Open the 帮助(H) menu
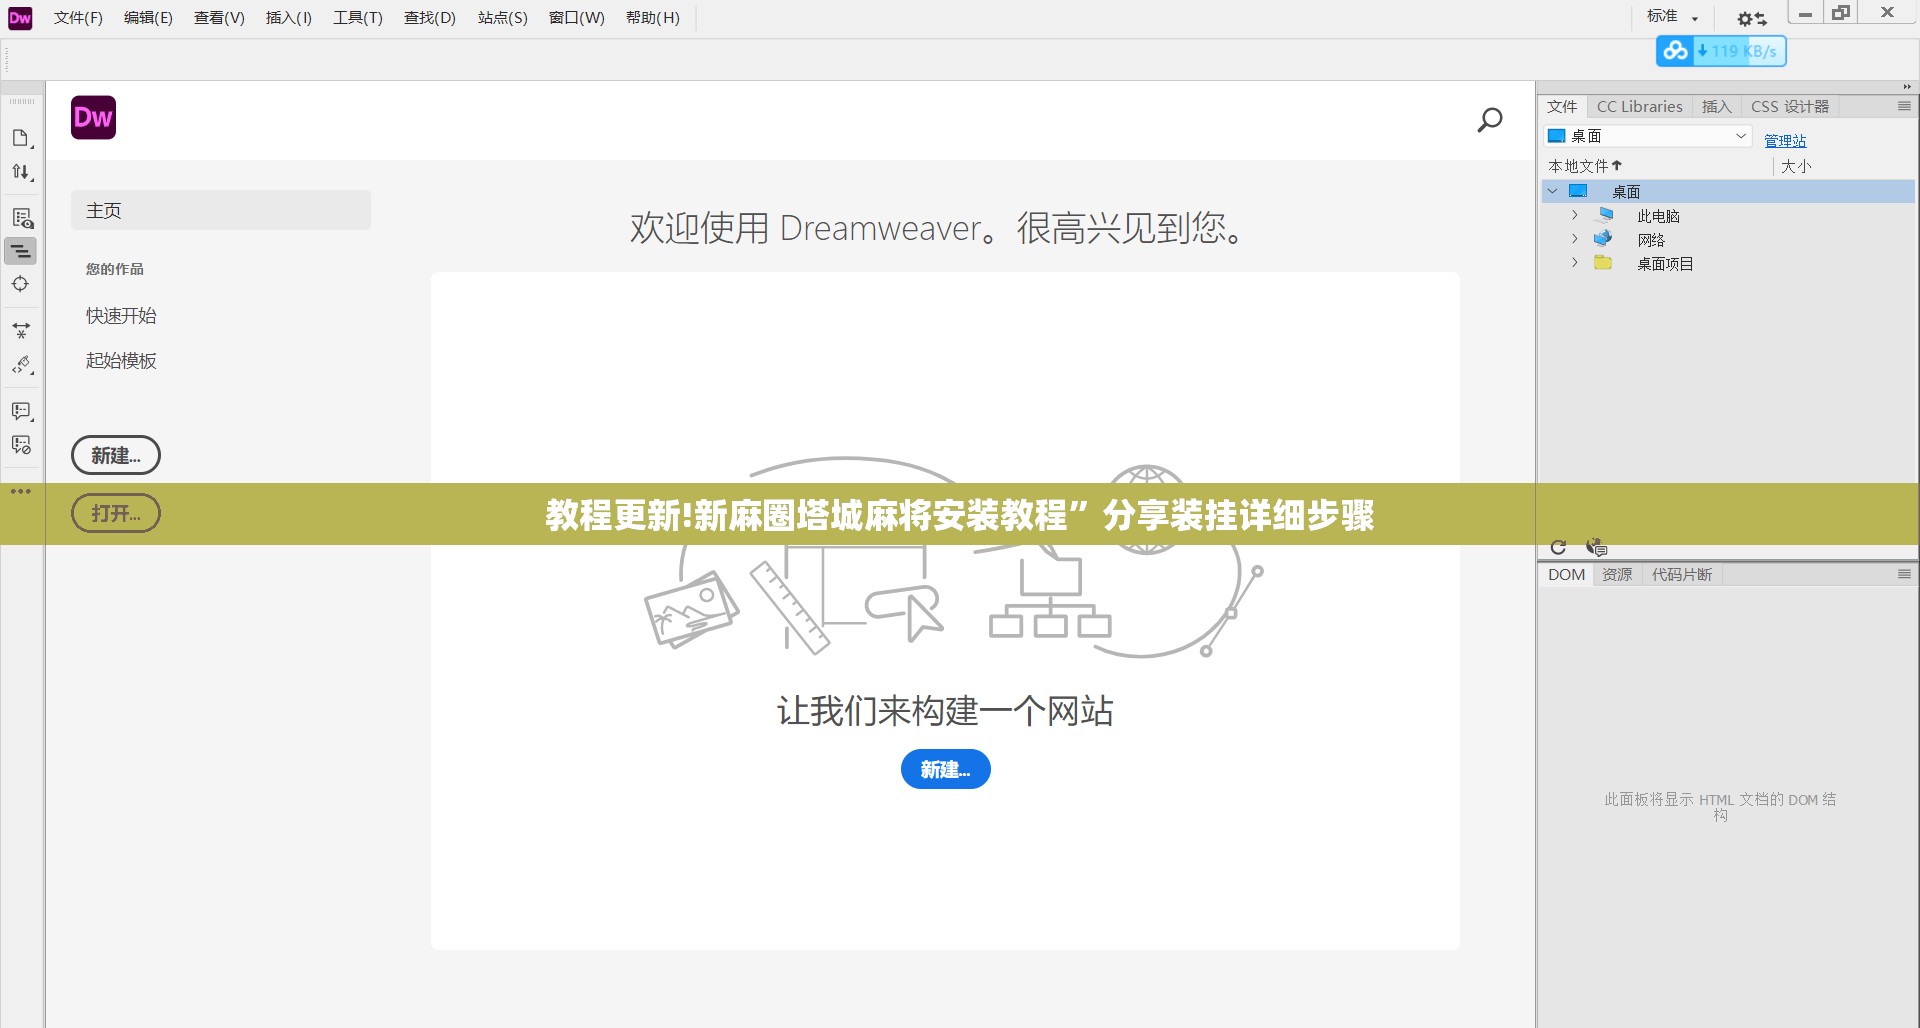Viewport: 1920px width, 1028px height. pyautogui.click(x=653, y=18)
